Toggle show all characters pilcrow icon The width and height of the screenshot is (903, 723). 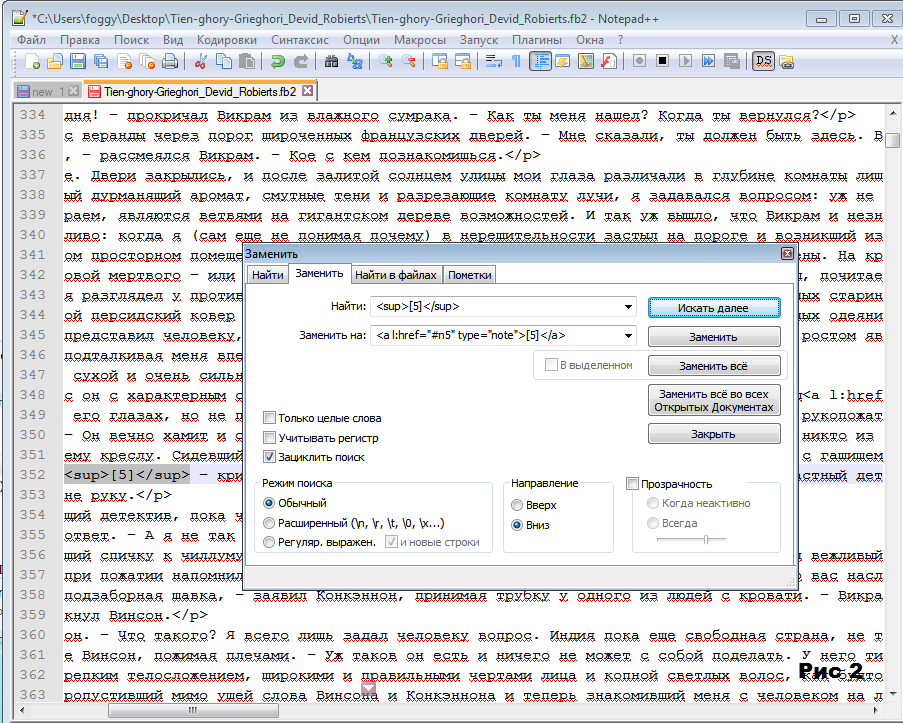[516, 62]
